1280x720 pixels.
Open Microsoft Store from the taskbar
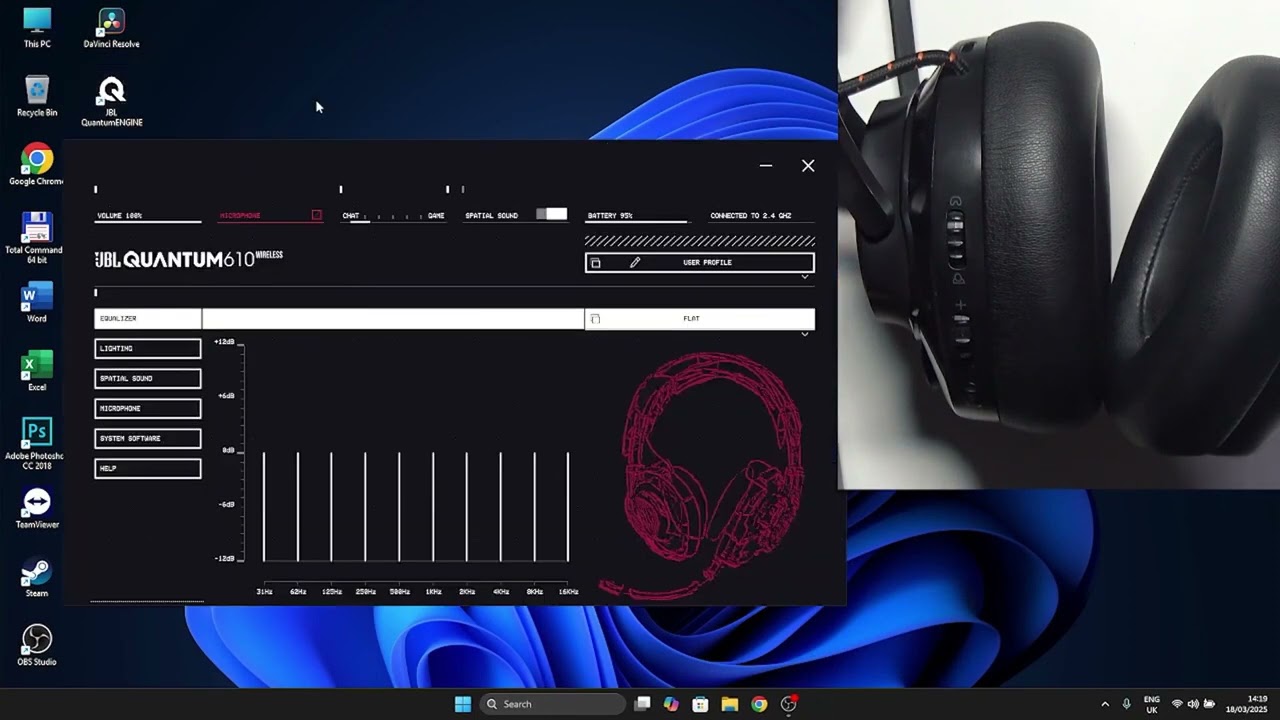coord(701,704)
